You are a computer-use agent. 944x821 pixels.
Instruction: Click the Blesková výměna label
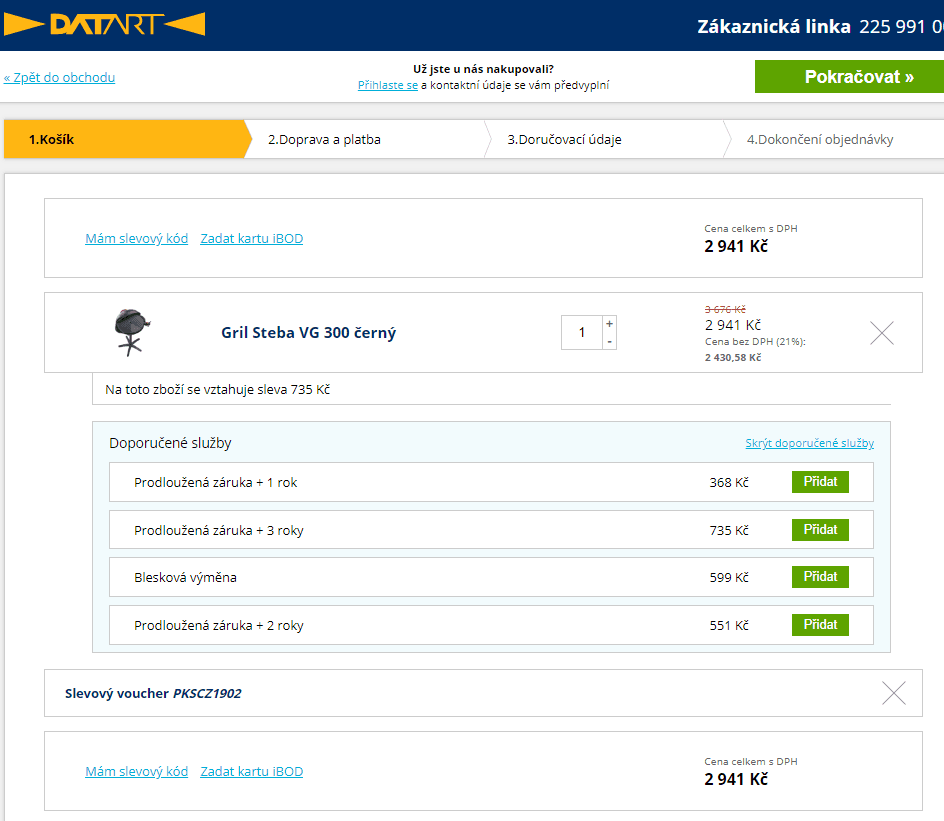coord(185,578)
